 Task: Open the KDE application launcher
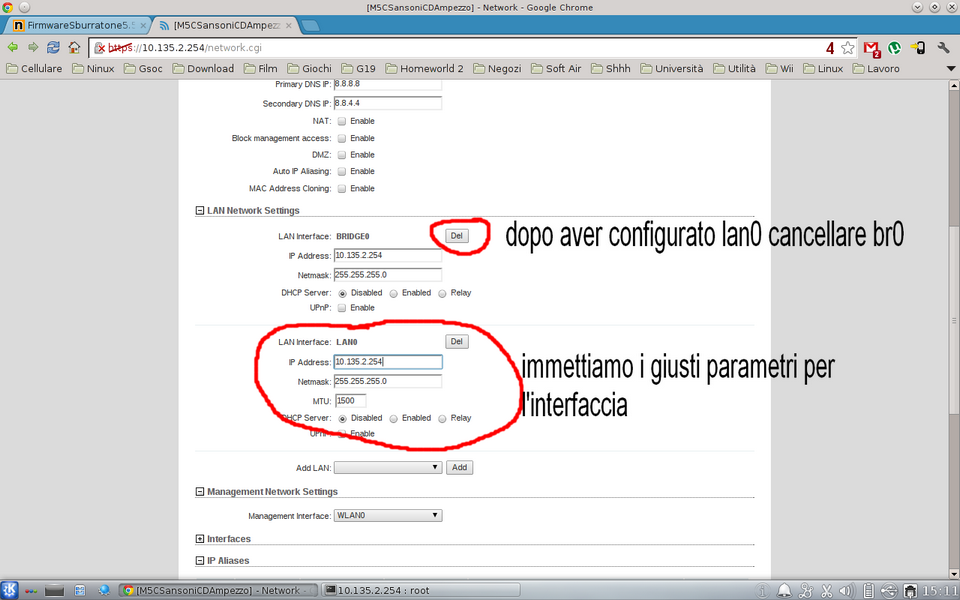(x=10, y=590)
